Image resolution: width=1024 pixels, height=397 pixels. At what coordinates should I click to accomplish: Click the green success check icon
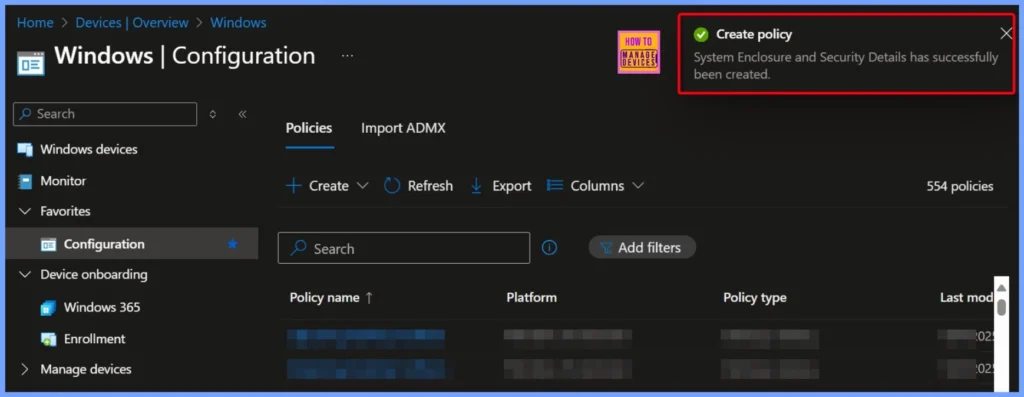[701, 35]
